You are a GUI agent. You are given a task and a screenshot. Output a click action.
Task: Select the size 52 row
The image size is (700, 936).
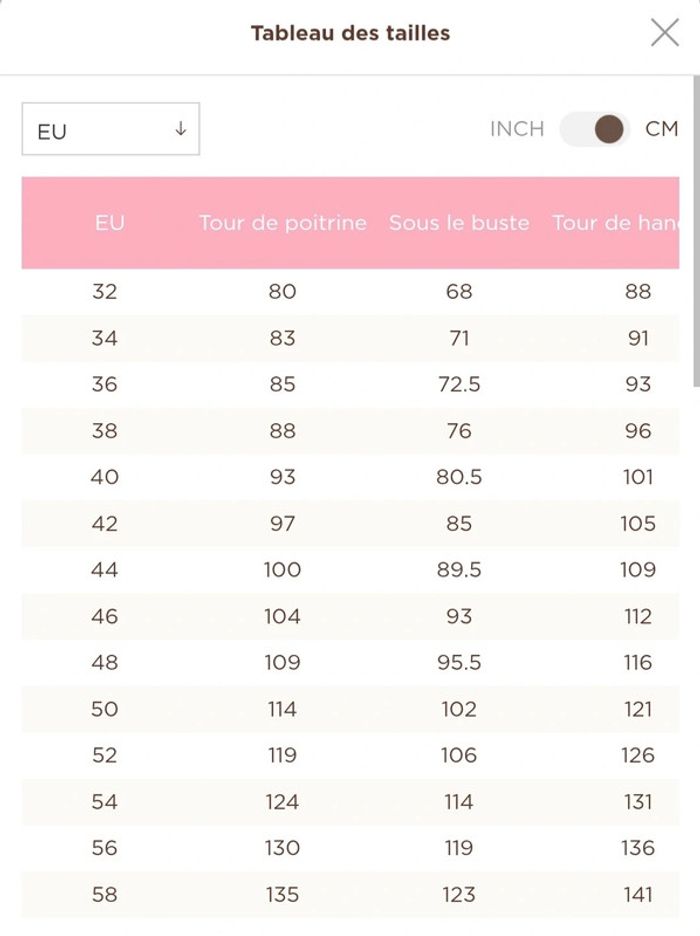(x=350, y=755)
